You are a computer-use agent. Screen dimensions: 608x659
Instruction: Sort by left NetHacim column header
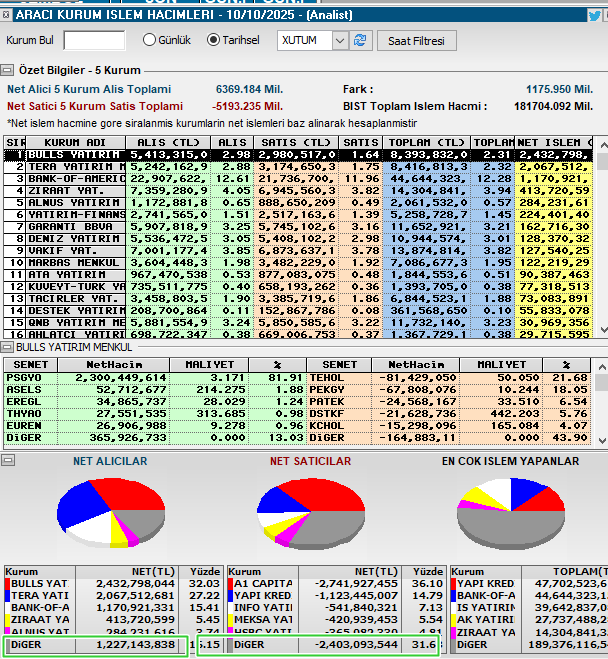coord(114,365)
